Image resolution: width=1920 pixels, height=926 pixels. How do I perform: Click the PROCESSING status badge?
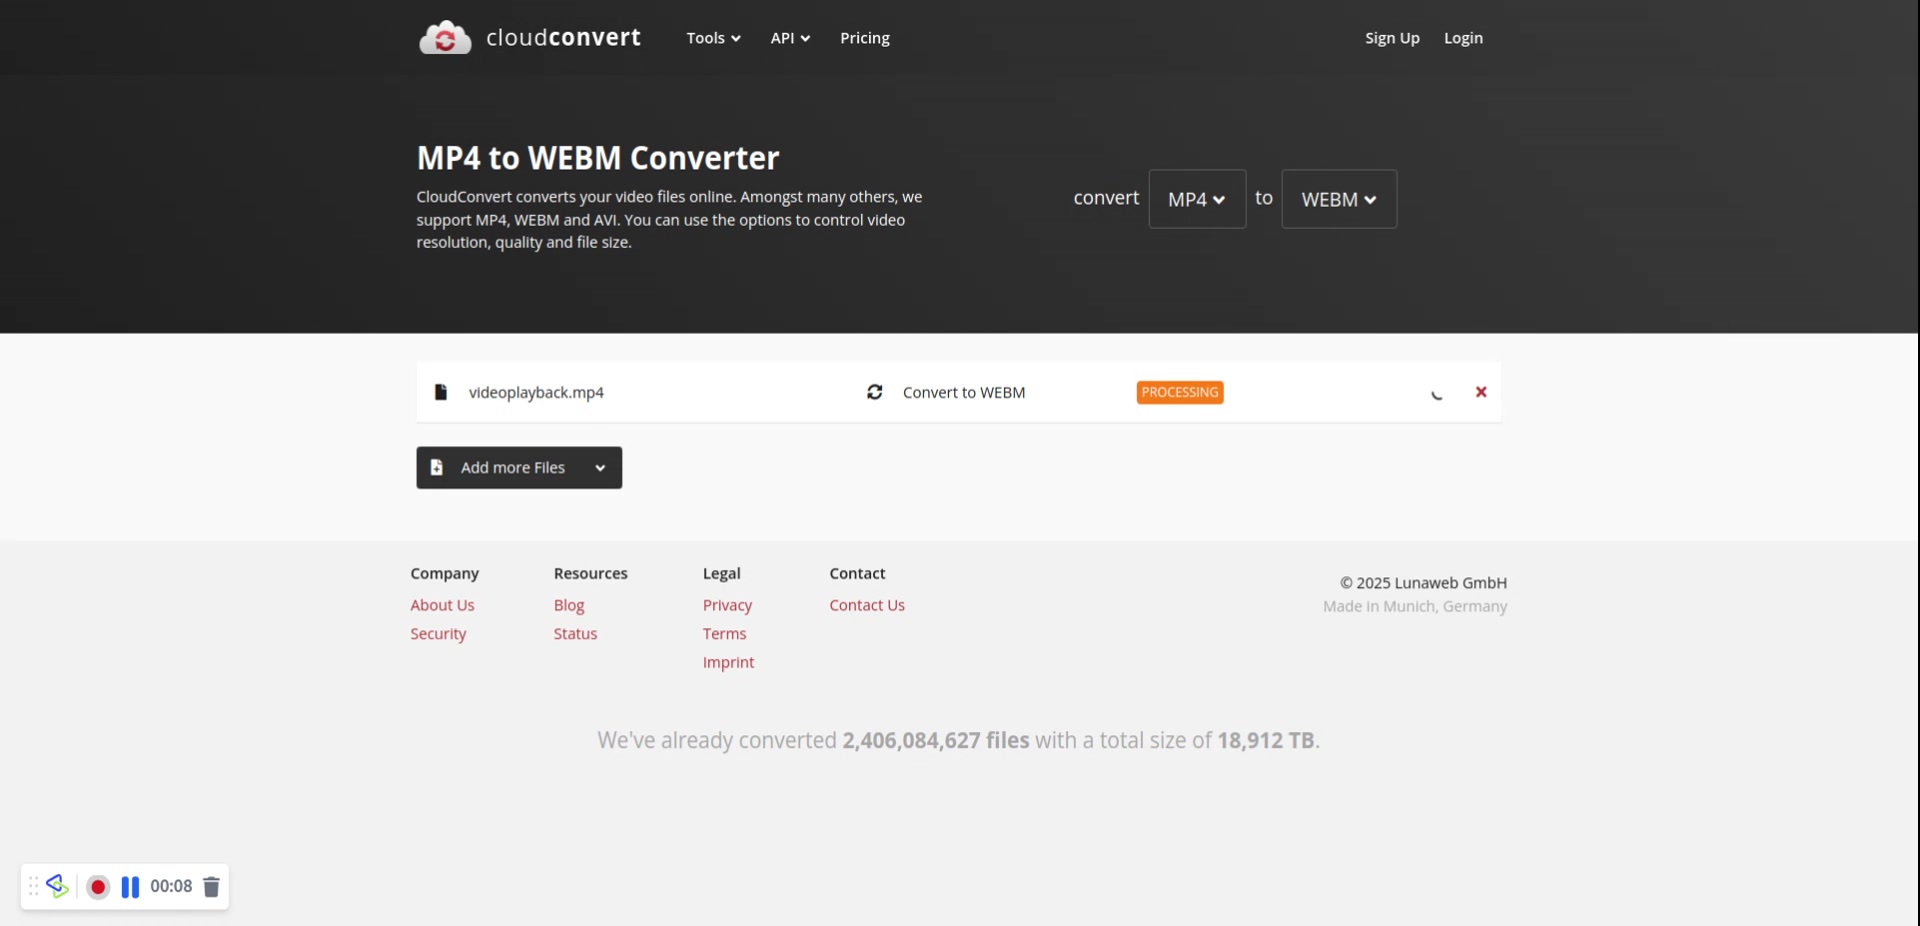[1179, 392]
